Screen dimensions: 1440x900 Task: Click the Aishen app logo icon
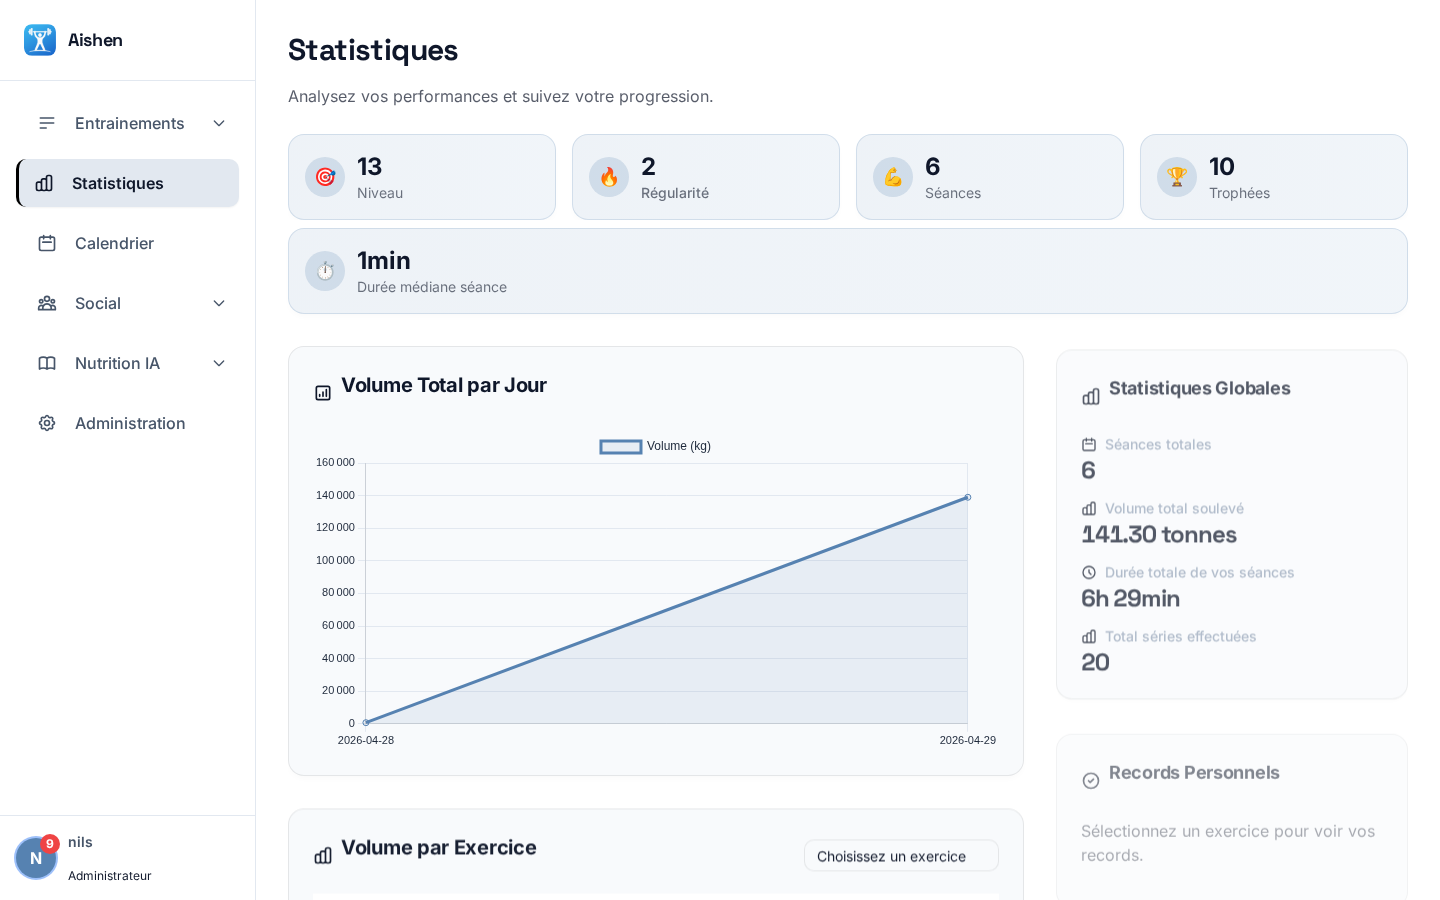(x=40, y=40)
